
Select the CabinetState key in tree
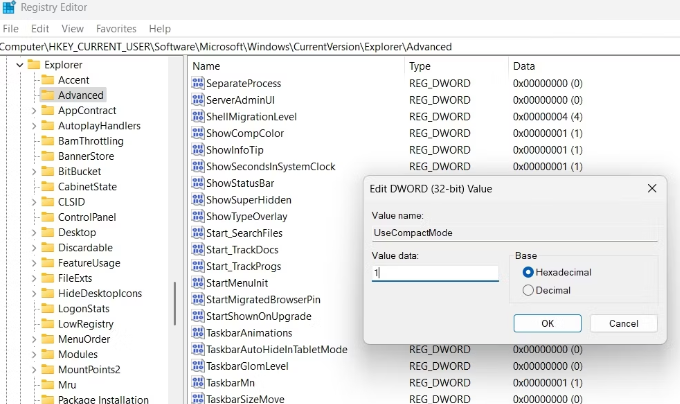pyautogui.click(x=87, y=187)
